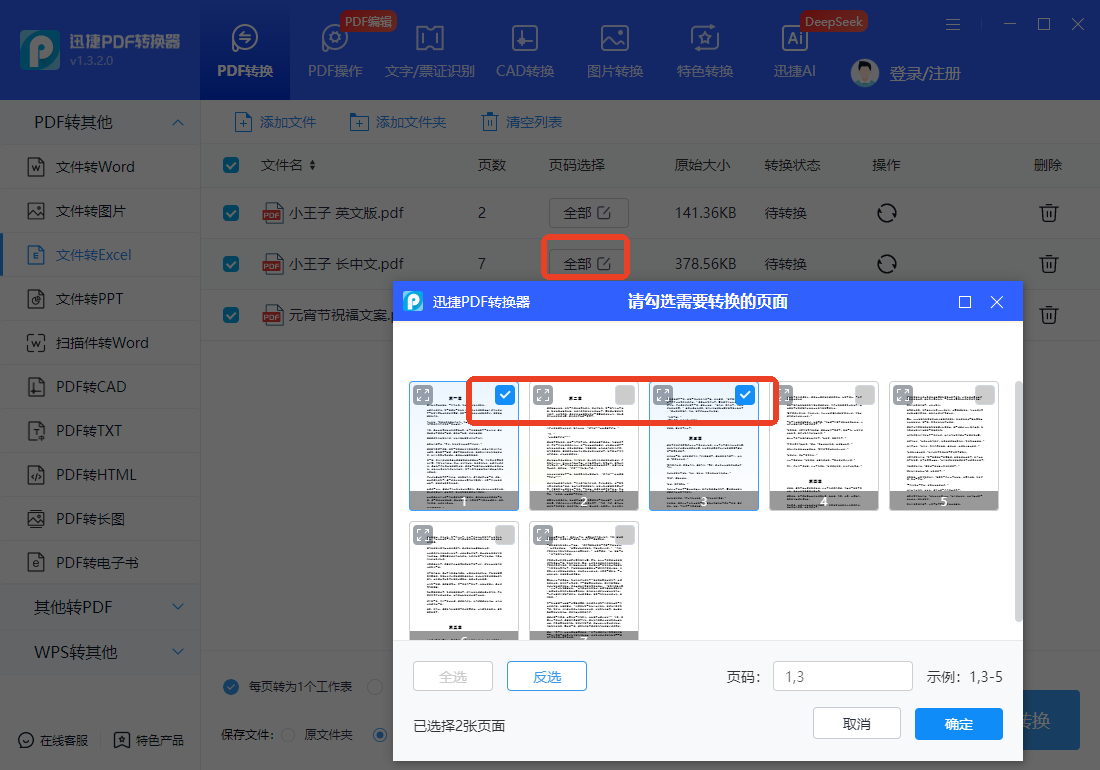Confirm with 确定 button
This screenshot has height=770, width=1100.
click(958, 724)
